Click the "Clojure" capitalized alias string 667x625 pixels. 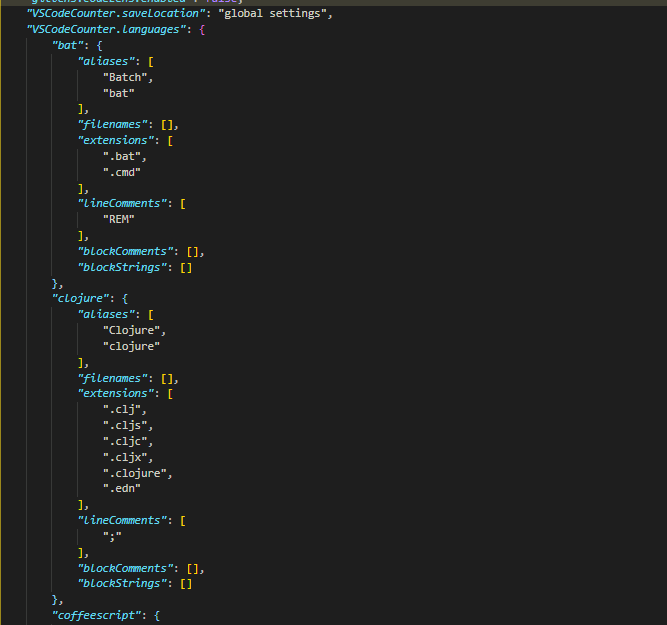coord(131,330)
